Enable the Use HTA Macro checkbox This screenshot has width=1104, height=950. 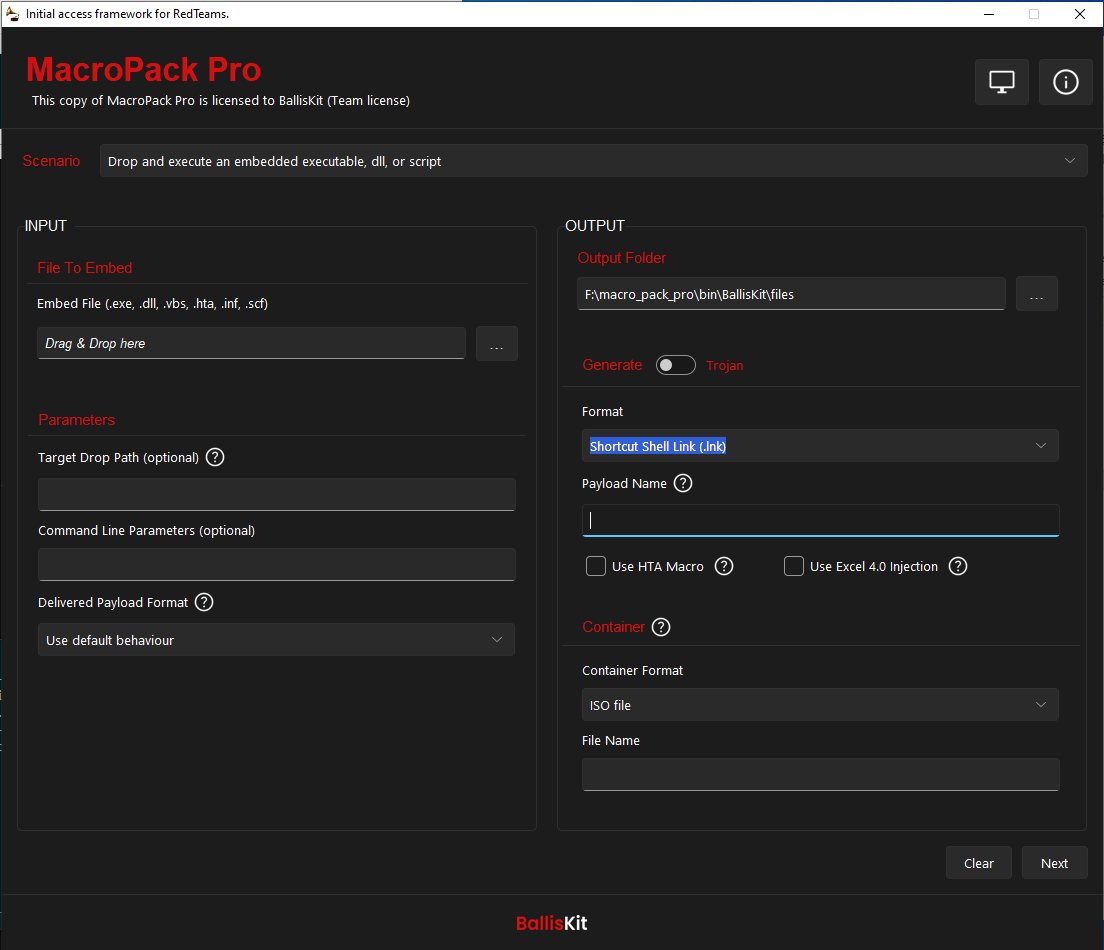(596, 566)
